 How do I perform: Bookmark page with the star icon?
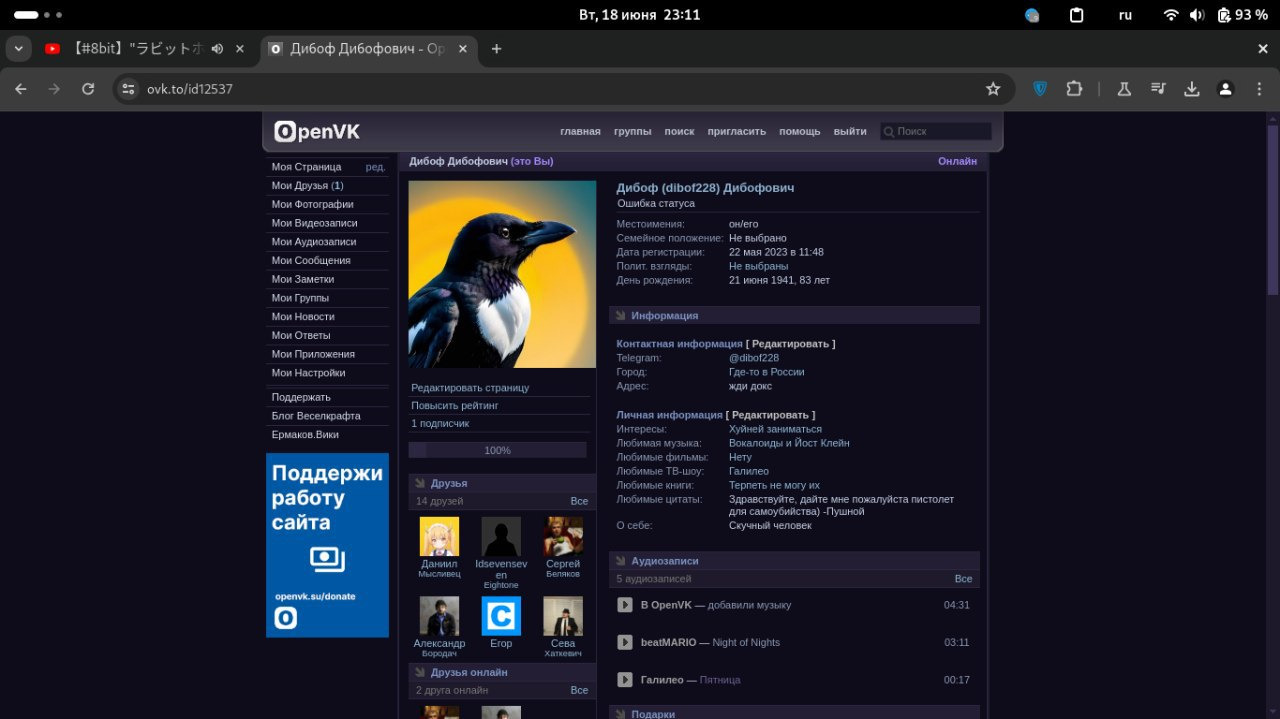coord(993,89)
